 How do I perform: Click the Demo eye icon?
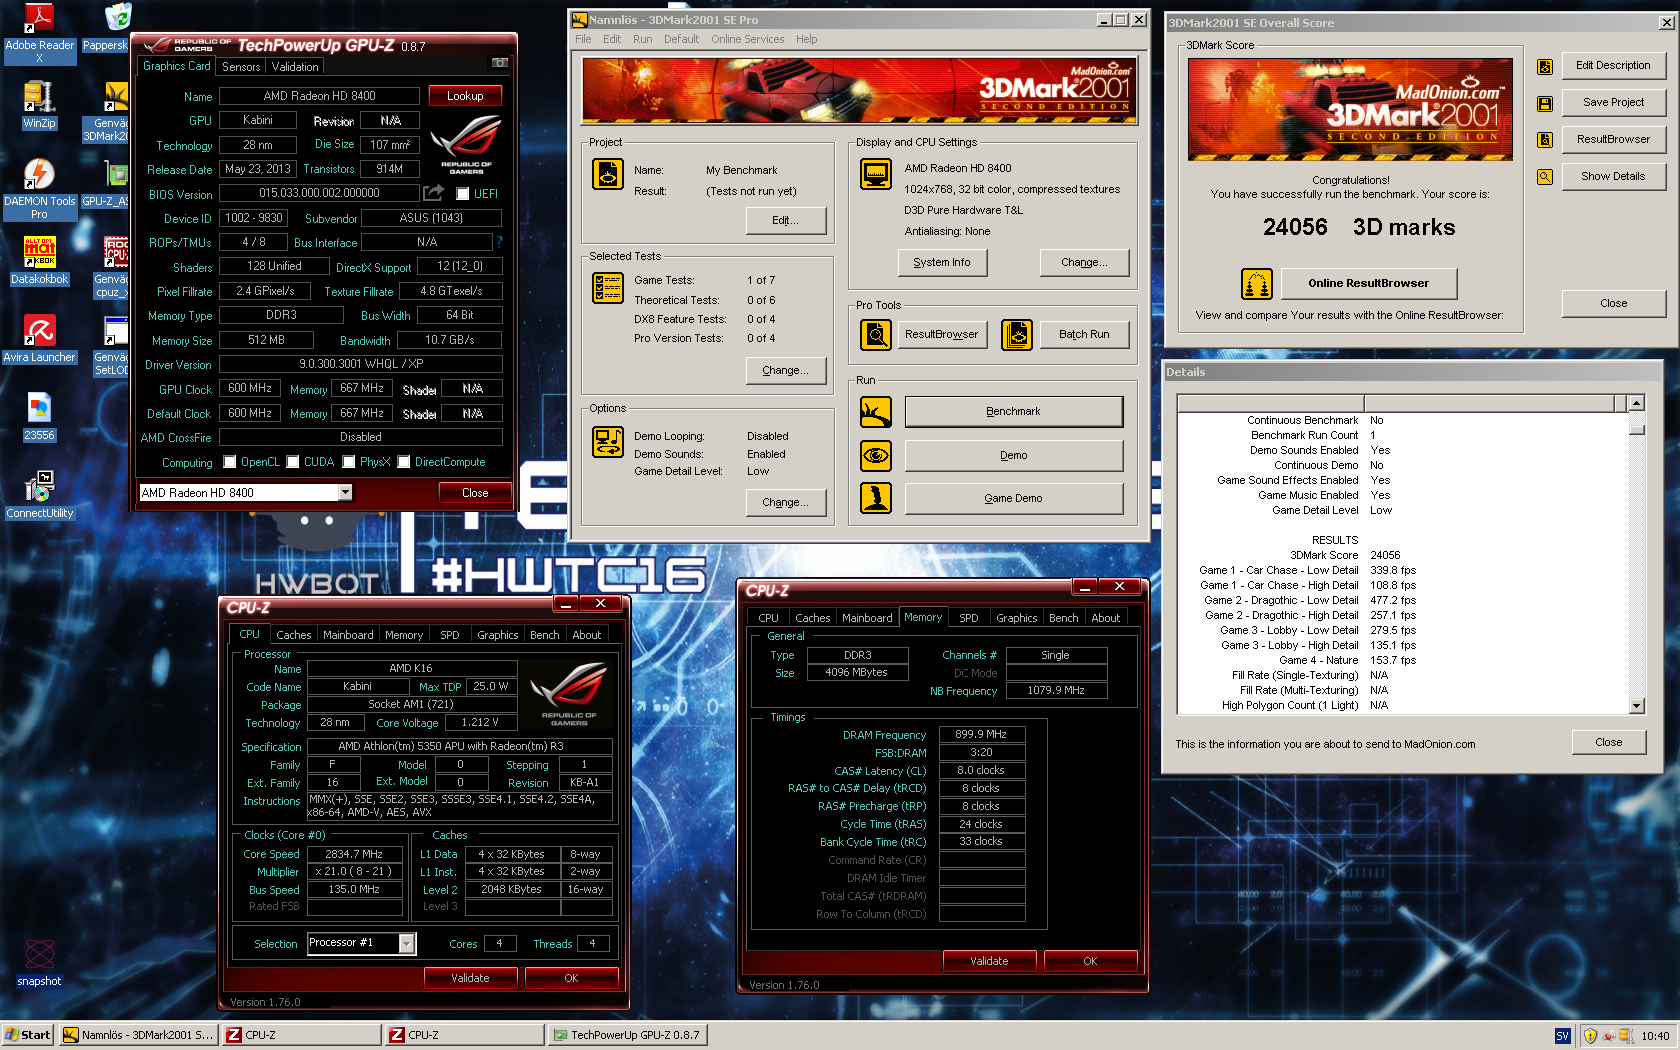point(876,455)
